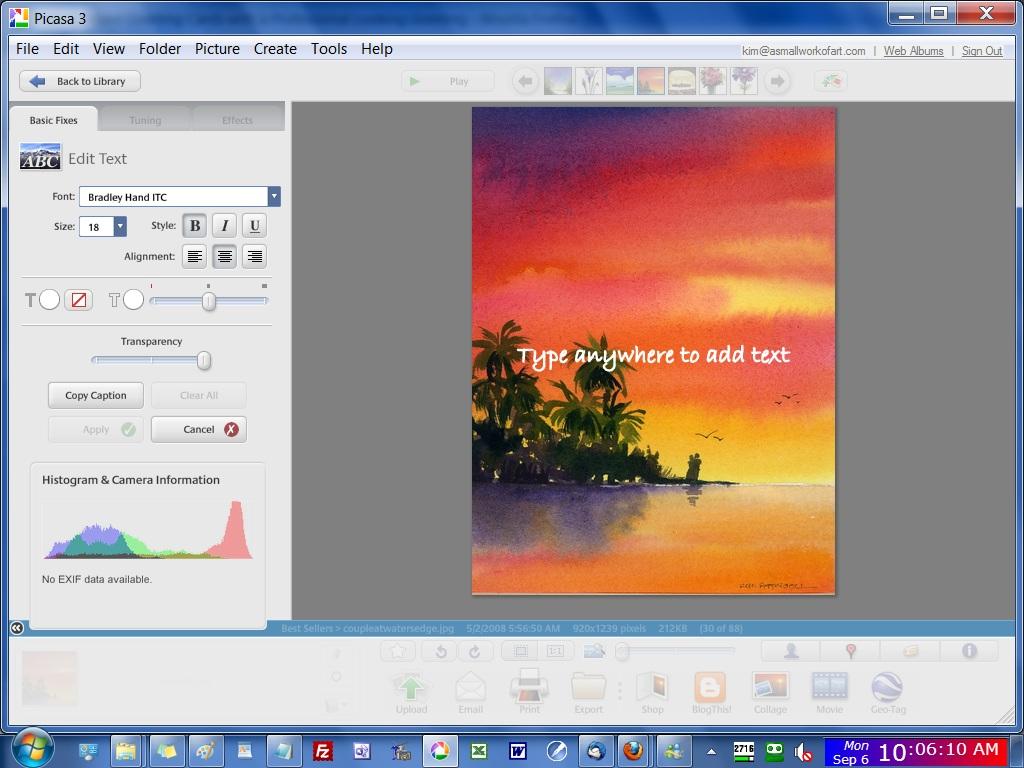Click the star favorite icon
Viewport: 1024px width, 768px height.
[x=398, y=651]
